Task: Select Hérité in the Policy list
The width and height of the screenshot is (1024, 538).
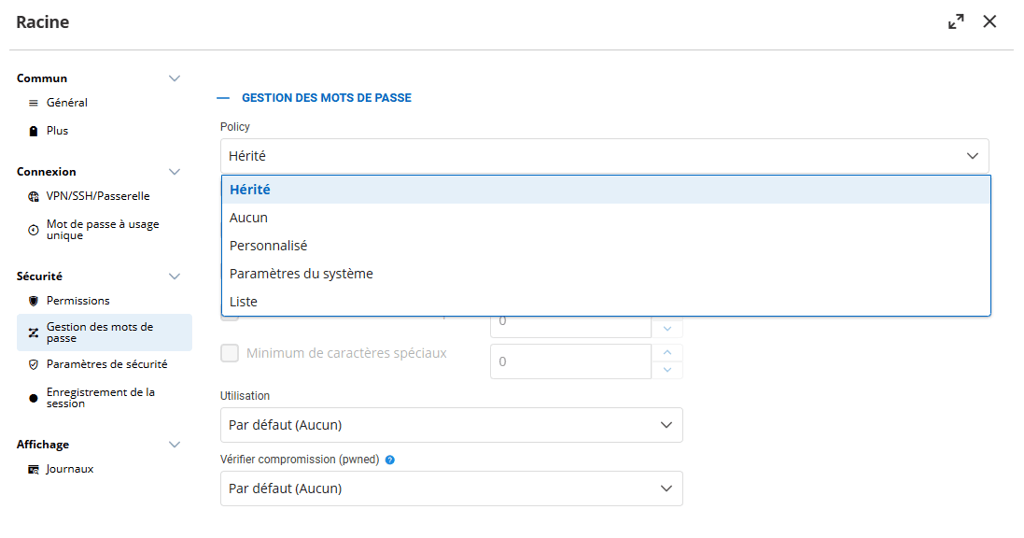Action: tap(606, 190)
